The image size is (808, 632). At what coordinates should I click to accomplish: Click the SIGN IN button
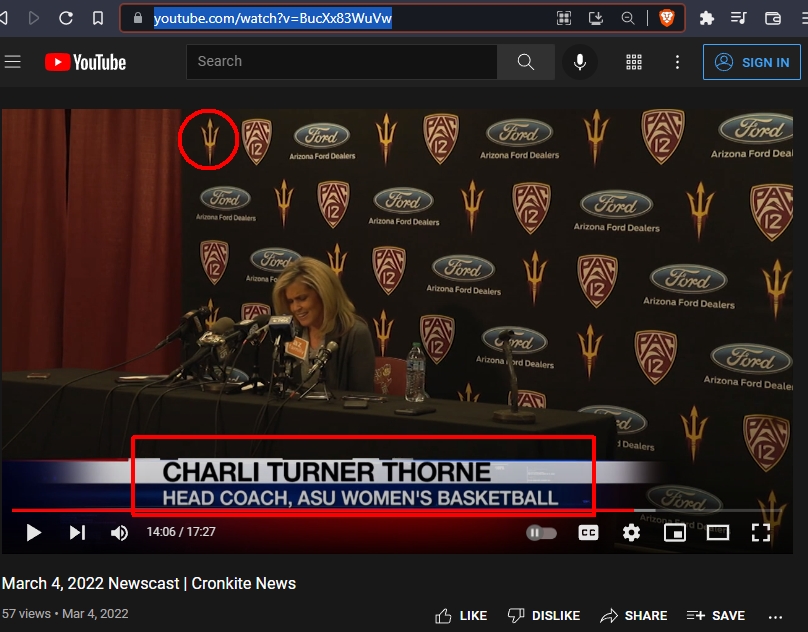click(x=752, y=62)
